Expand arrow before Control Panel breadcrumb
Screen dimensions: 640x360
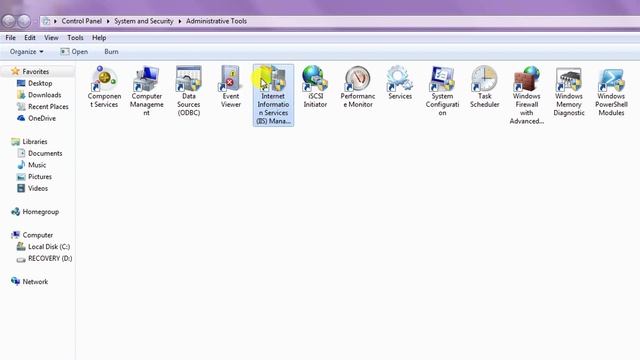[55, 21]
